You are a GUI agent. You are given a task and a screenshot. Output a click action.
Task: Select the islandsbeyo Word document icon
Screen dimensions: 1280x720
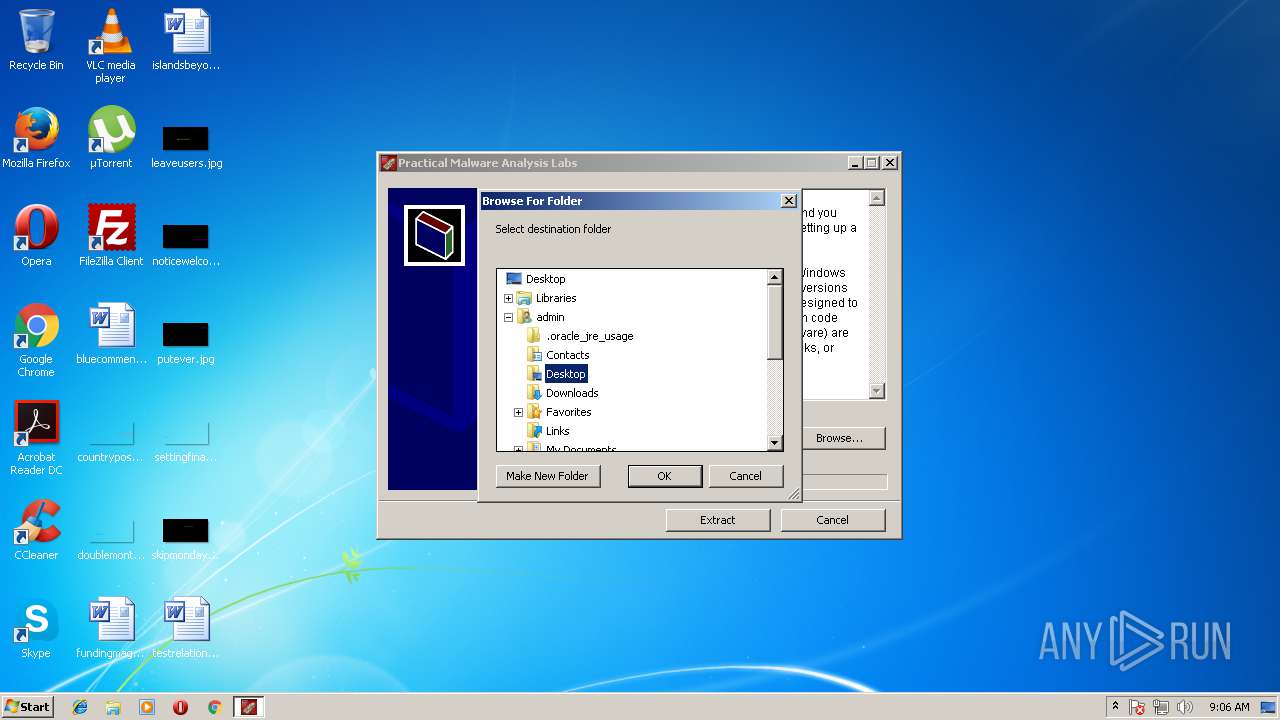(x=186, y=40)
